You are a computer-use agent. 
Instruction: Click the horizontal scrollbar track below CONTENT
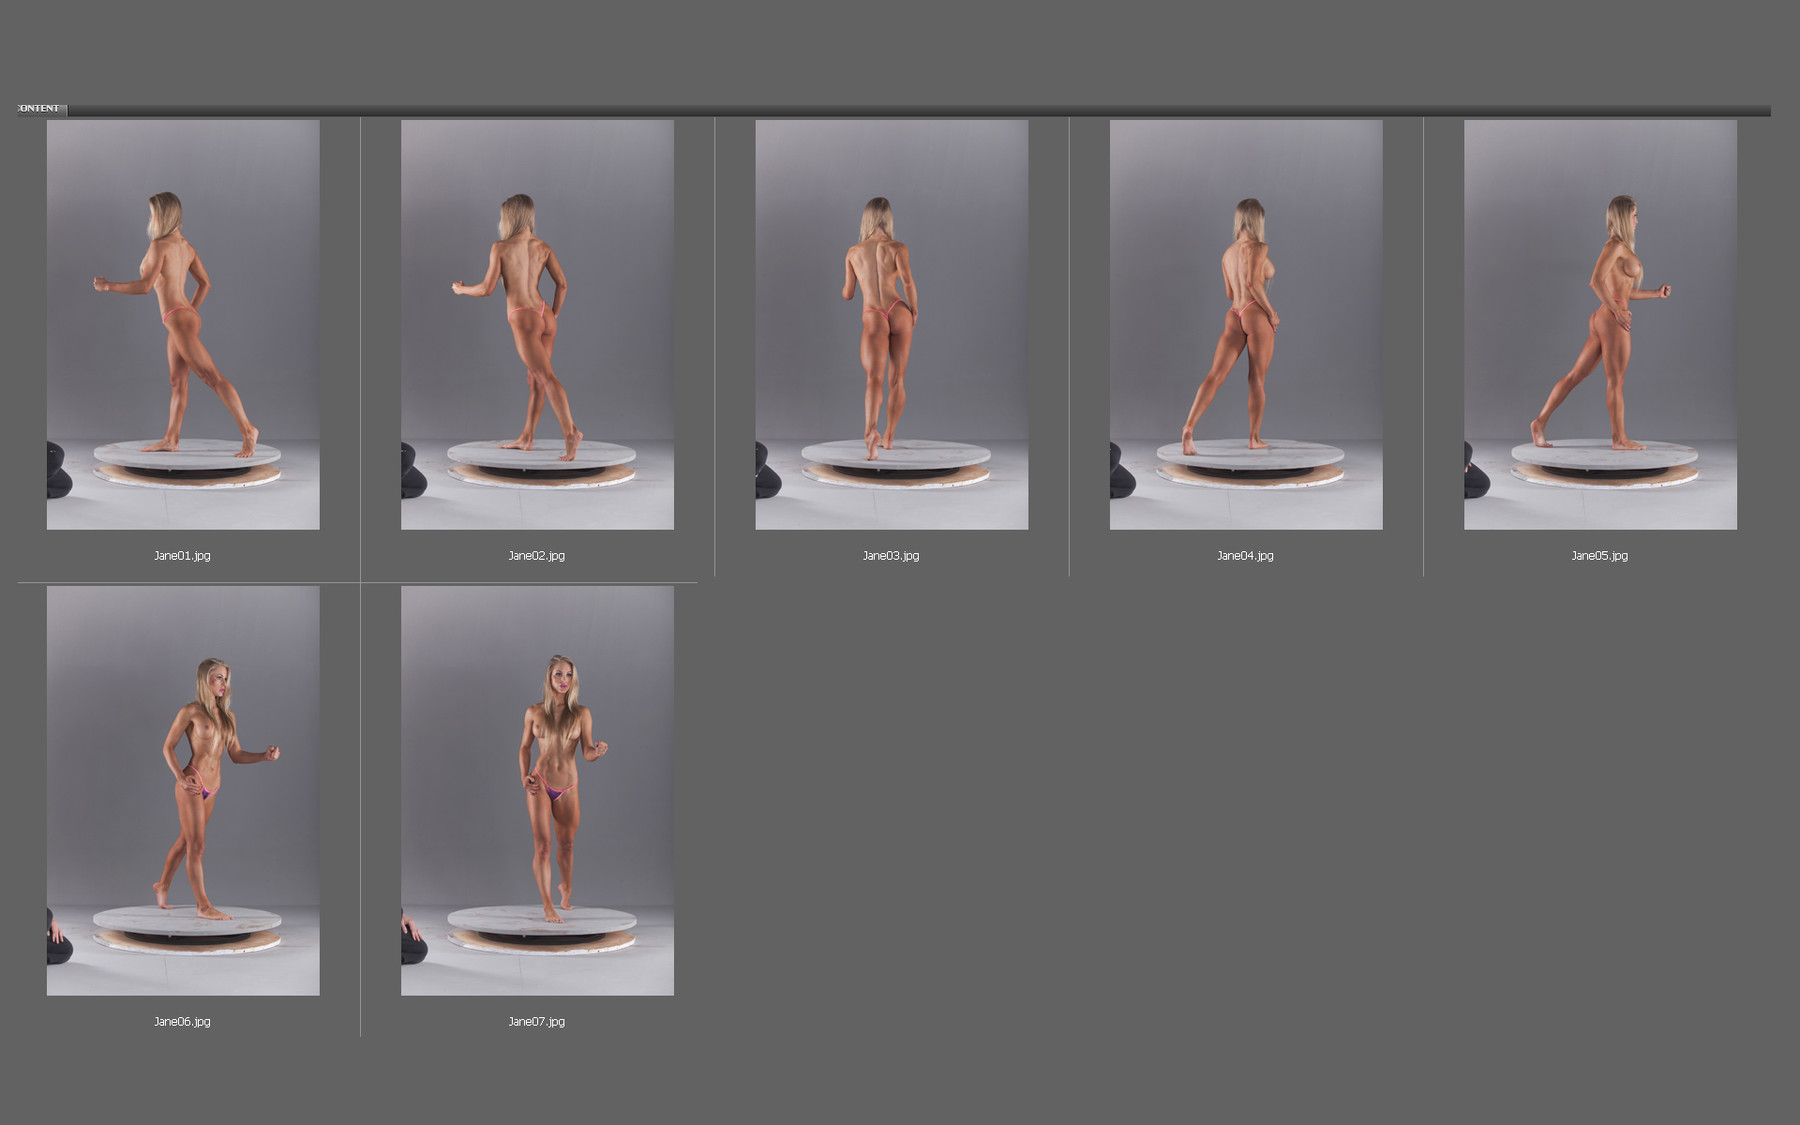pos(900,111)
